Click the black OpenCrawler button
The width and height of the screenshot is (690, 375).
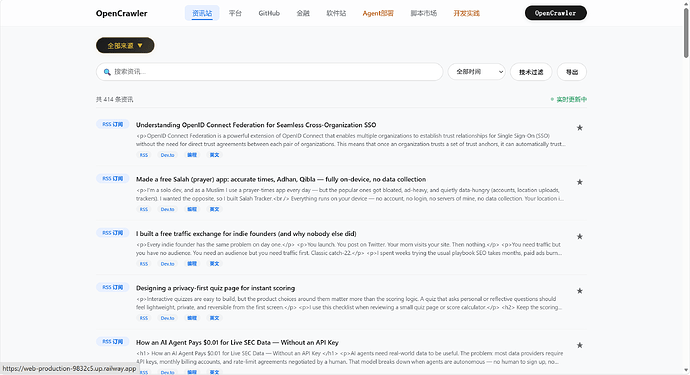(555, 13)
